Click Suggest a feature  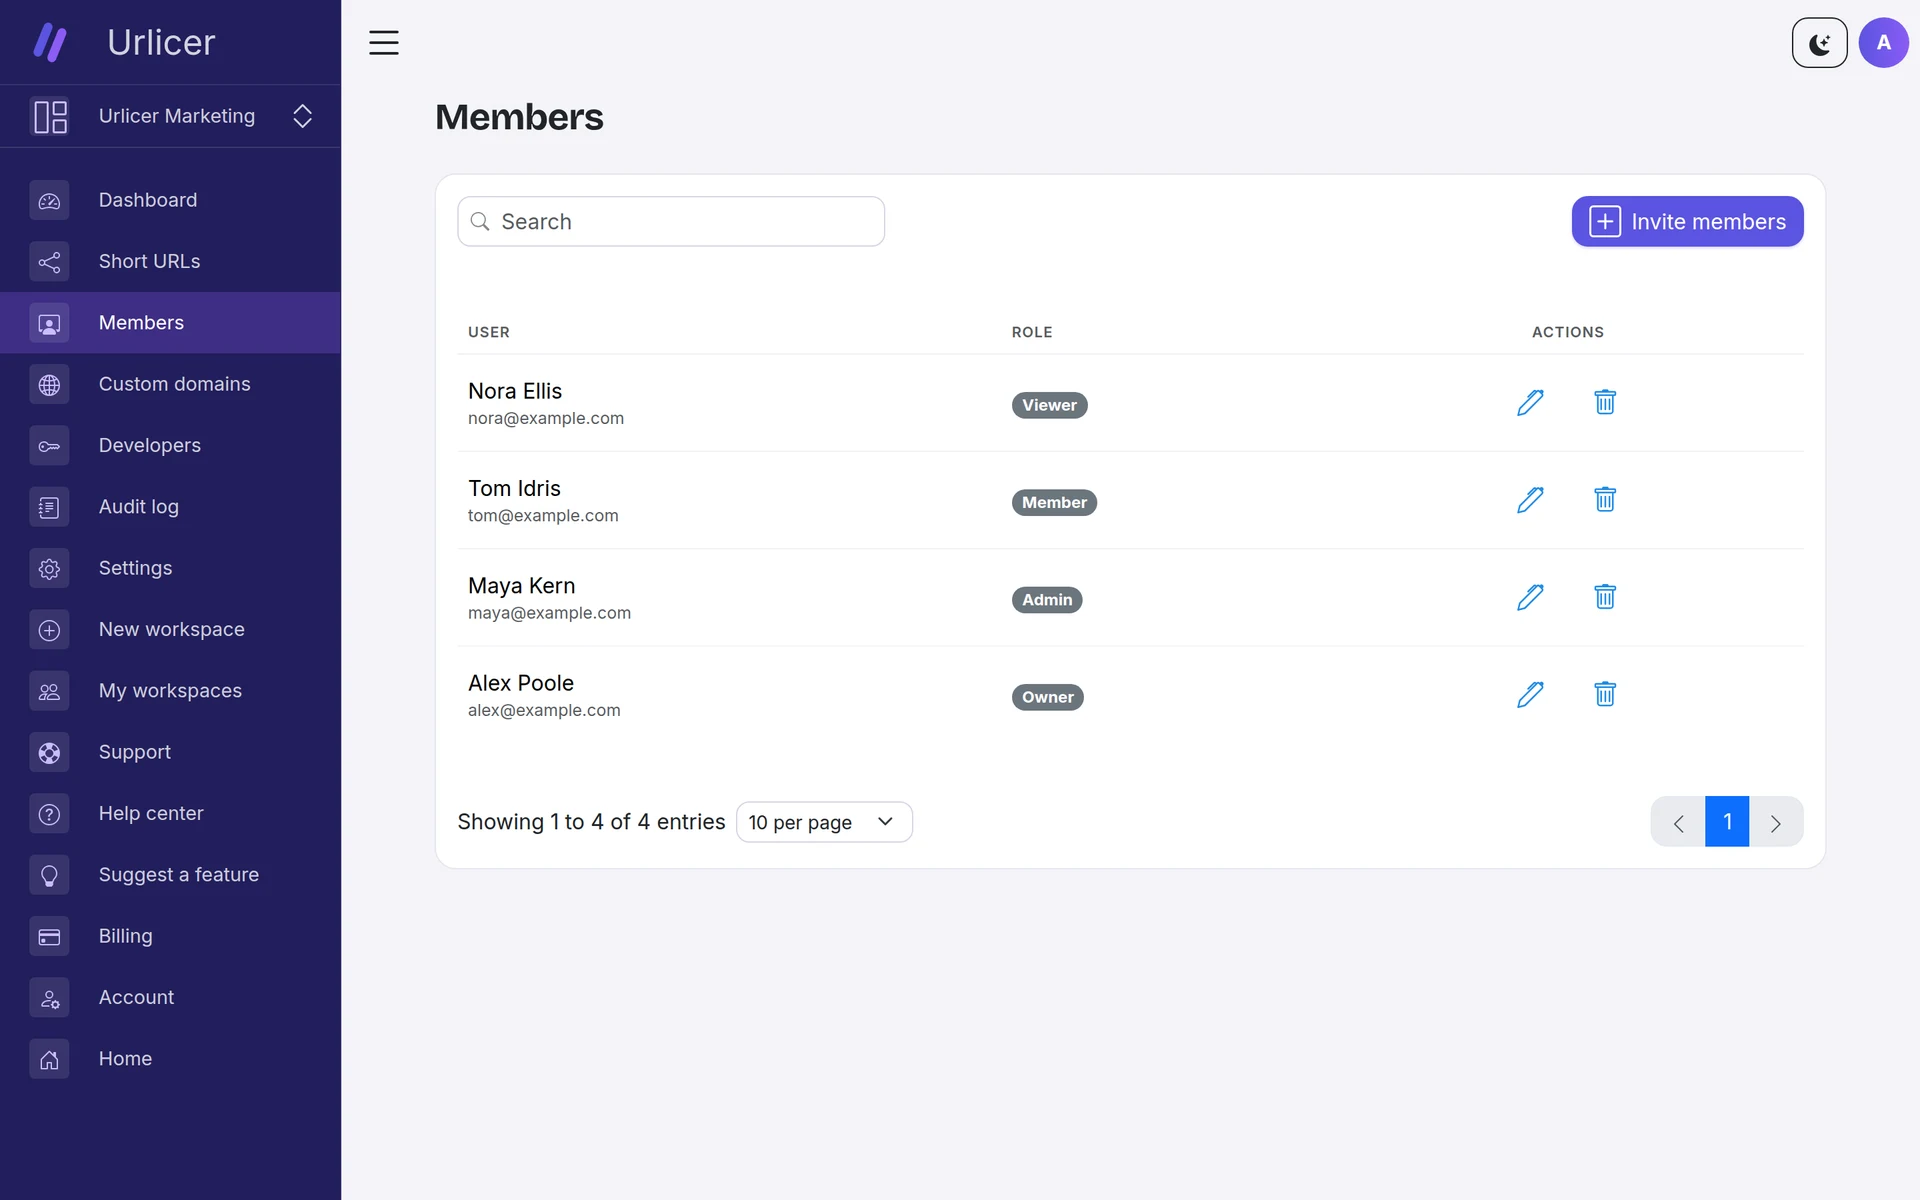[x=170, y=875]
